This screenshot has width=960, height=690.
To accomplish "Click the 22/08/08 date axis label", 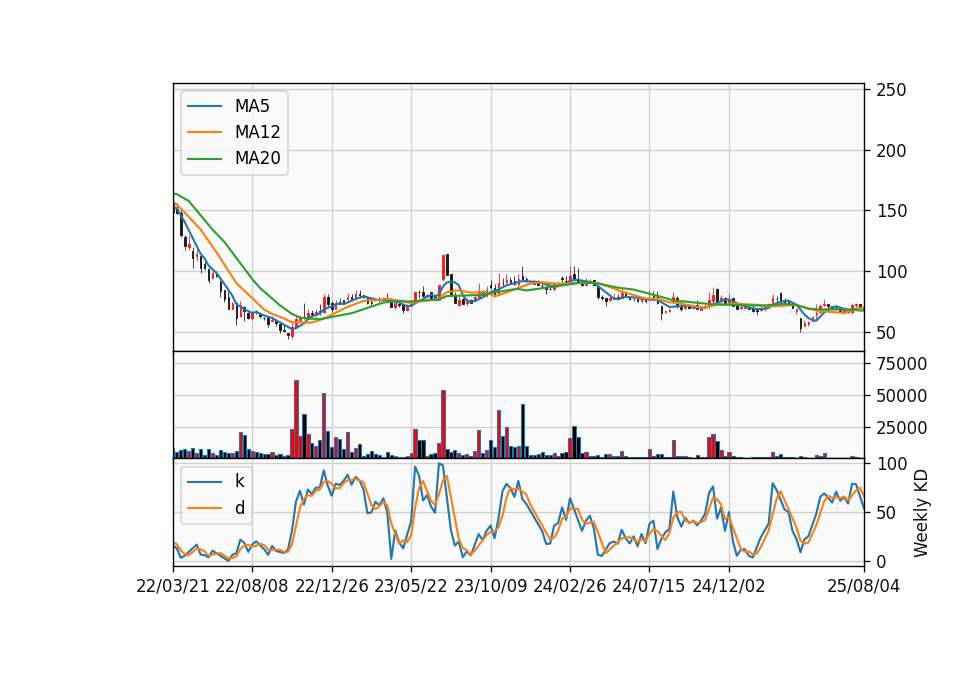I will pos(252,587).
